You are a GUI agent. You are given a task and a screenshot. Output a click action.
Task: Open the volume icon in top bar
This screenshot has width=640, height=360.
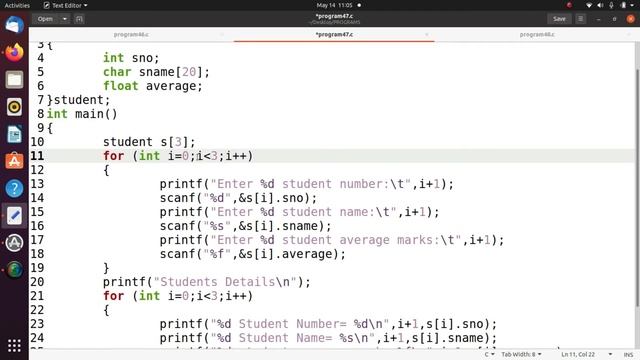(600, 5)
